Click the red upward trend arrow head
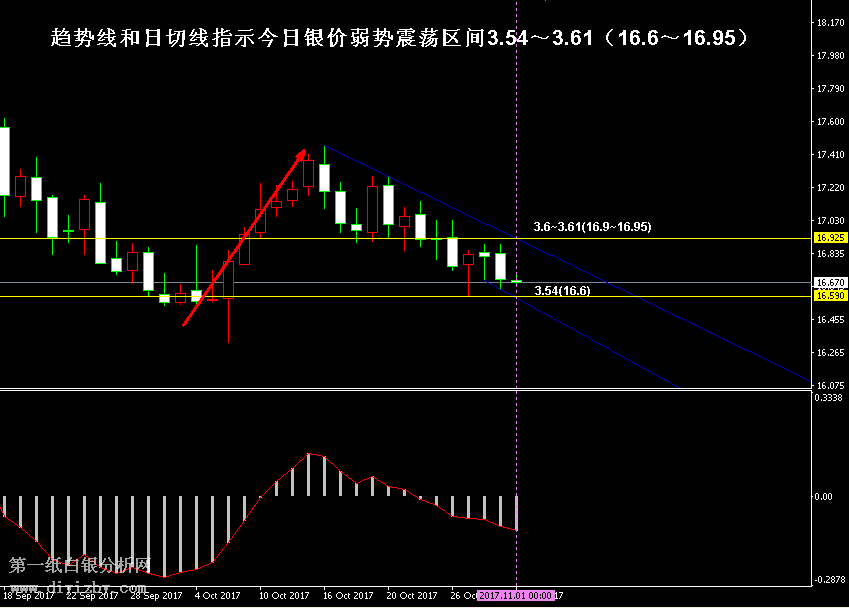Image resolution: width=849 pixels, height=608 pixels. (301, 155)
